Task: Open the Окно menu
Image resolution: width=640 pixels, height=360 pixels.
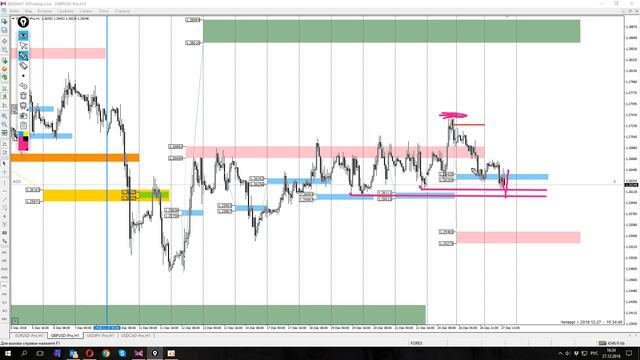Action: tap(104, 11)
